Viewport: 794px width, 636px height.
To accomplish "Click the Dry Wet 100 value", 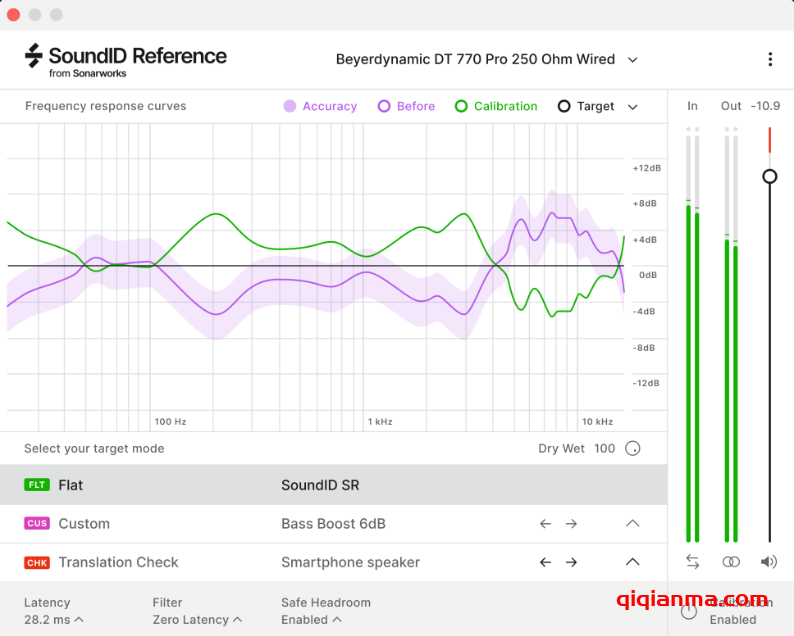I will click(x=604, y=449).
